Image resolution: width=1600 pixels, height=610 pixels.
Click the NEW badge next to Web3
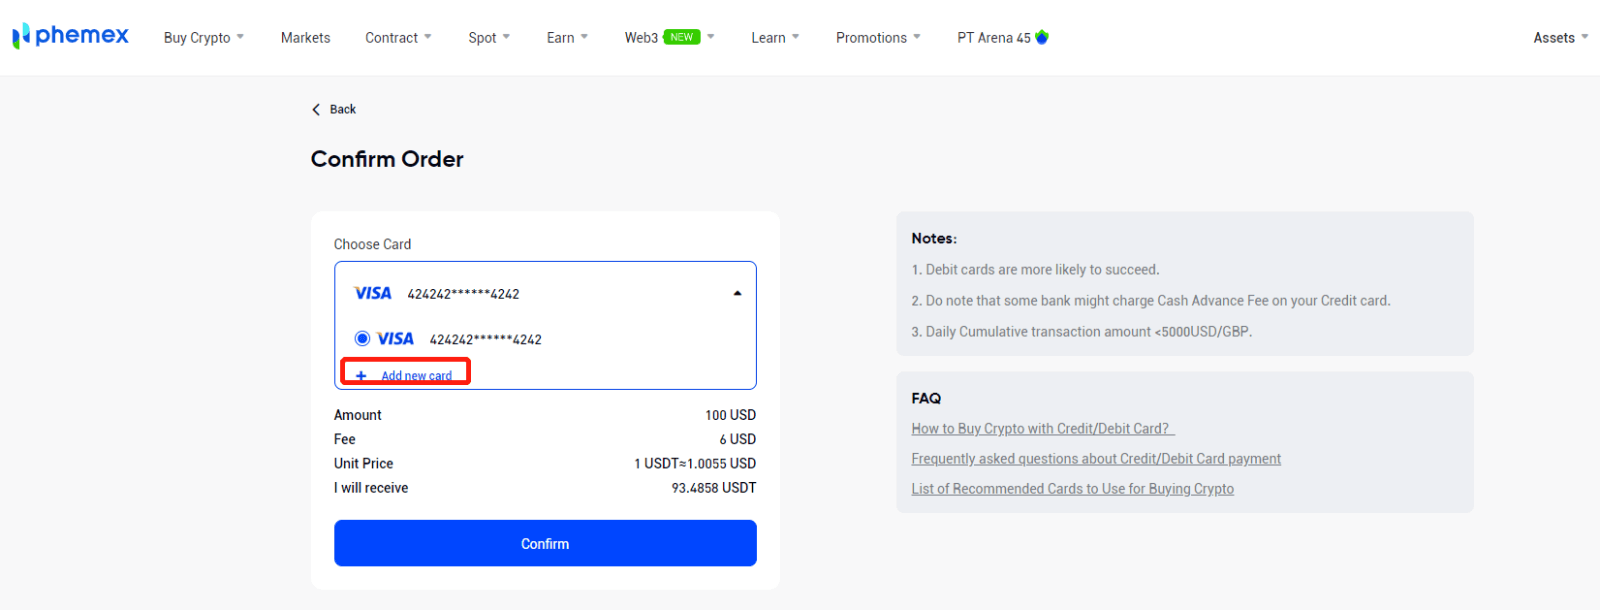(x=682, y=37)
